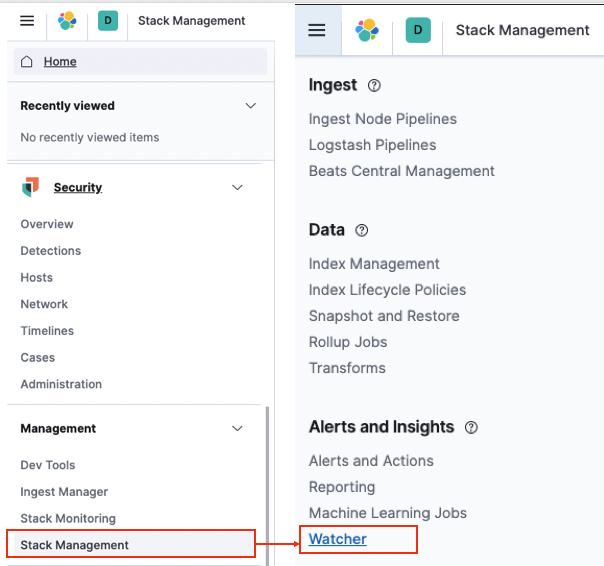Open Security Network page
This screenshot has width=604, height=566.
pyautogui.click(x=44, y=304)
